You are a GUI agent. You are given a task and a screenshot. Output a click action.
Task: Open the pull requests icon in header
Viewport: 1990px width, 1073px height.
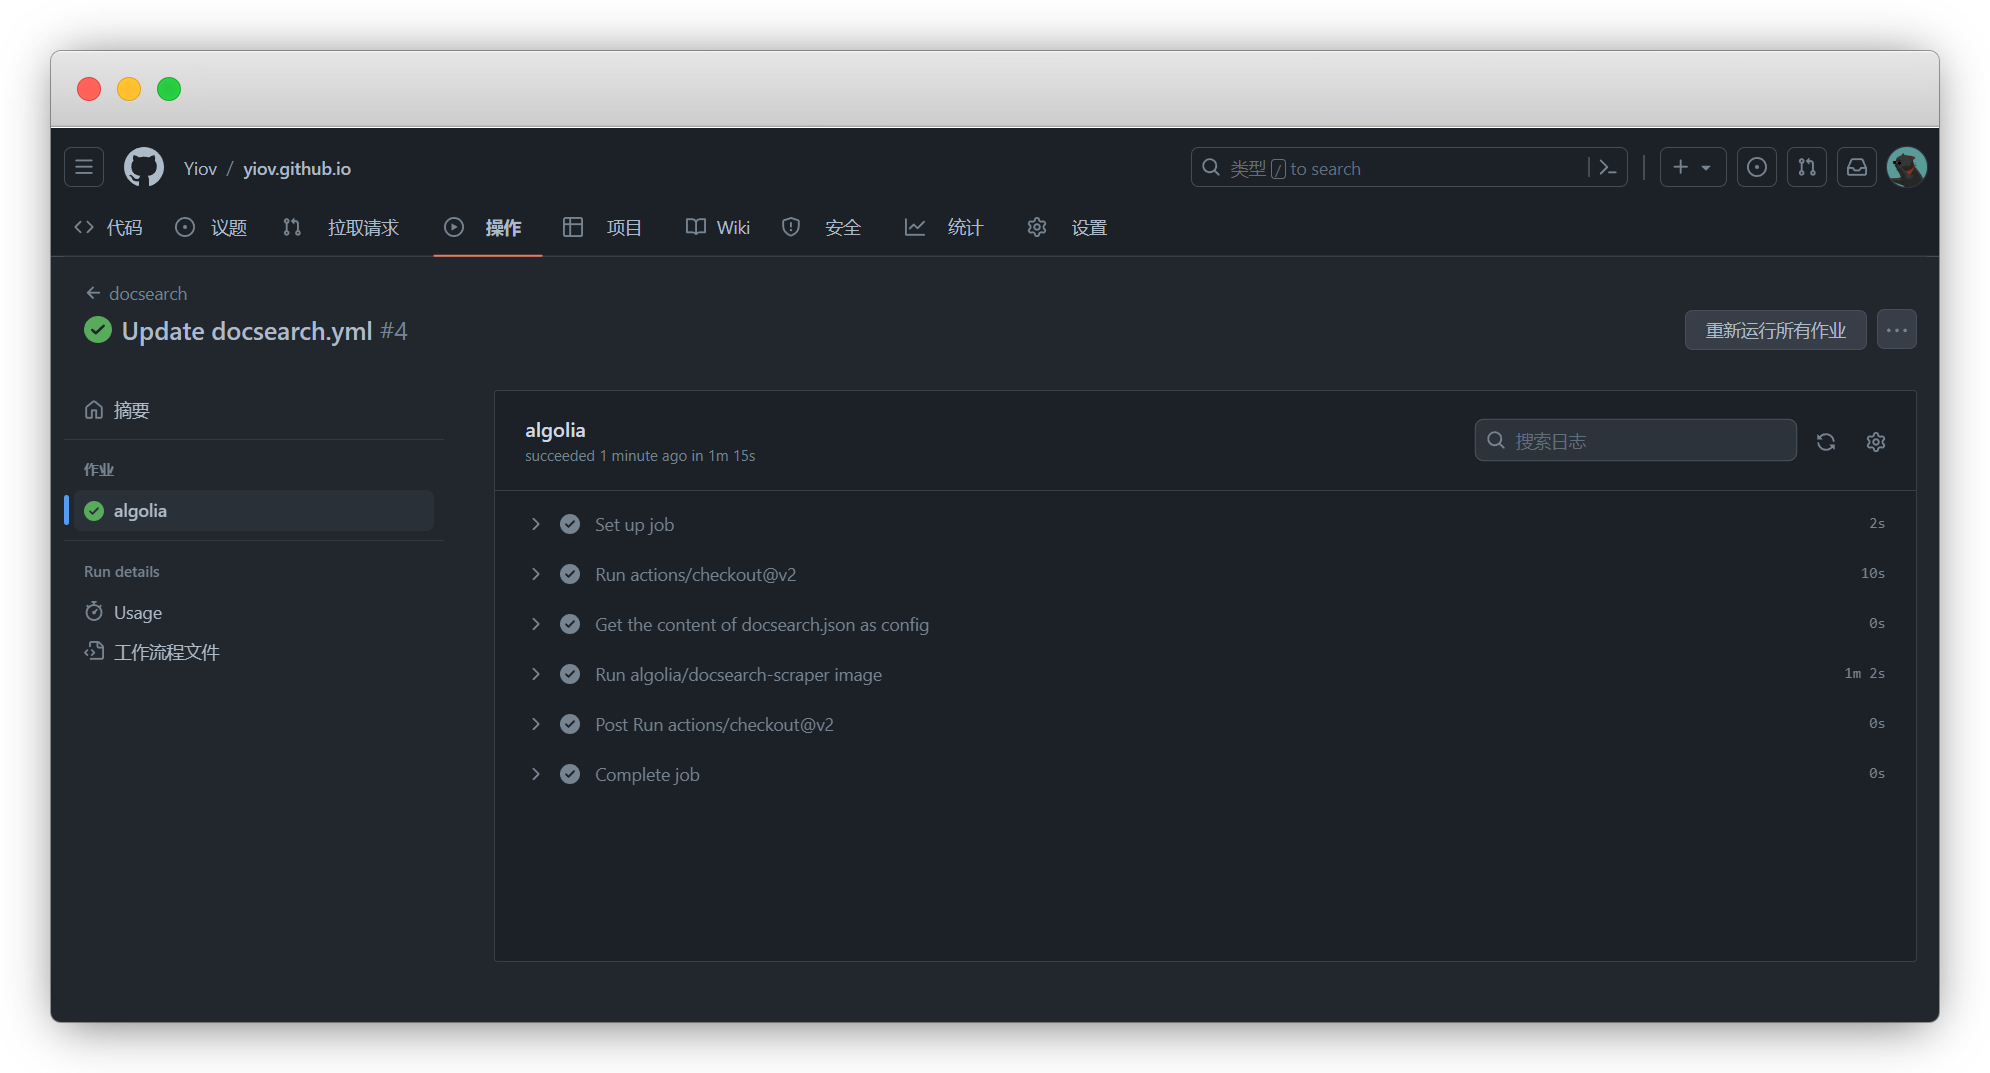(x=1807, y=167)
